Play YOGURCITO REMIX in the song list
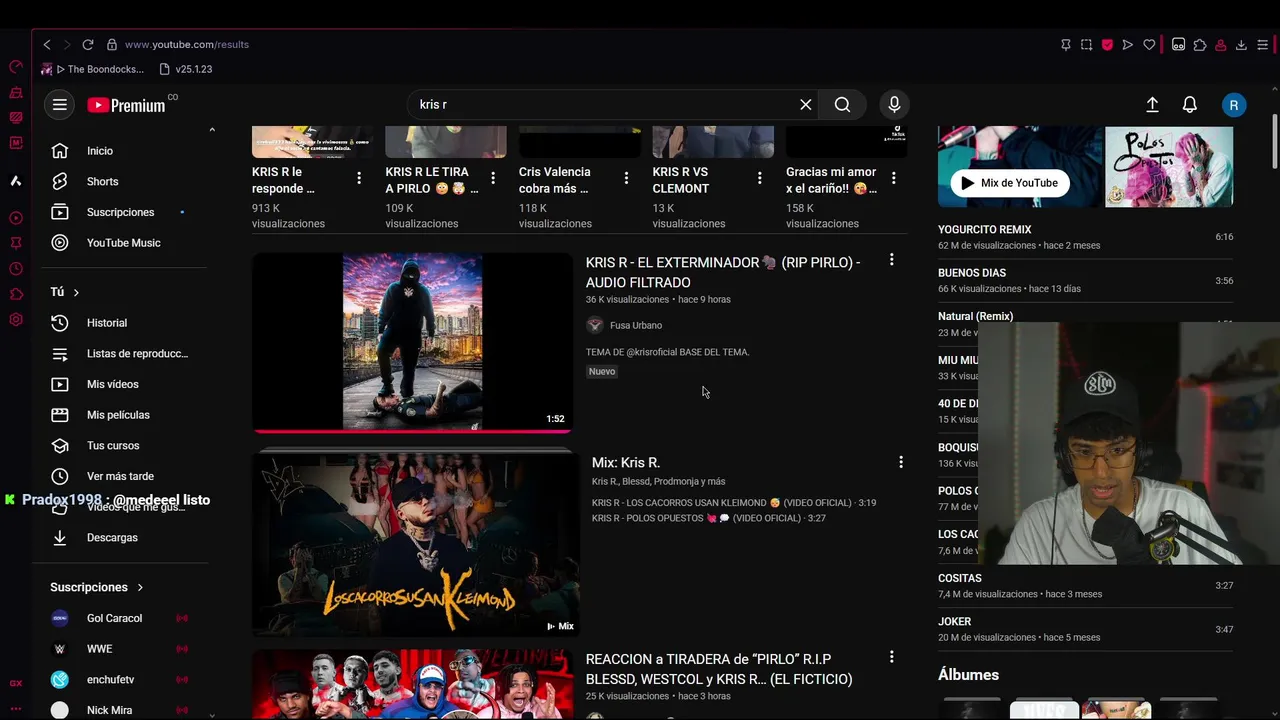1280x720 pixels. pos(1085,237)
